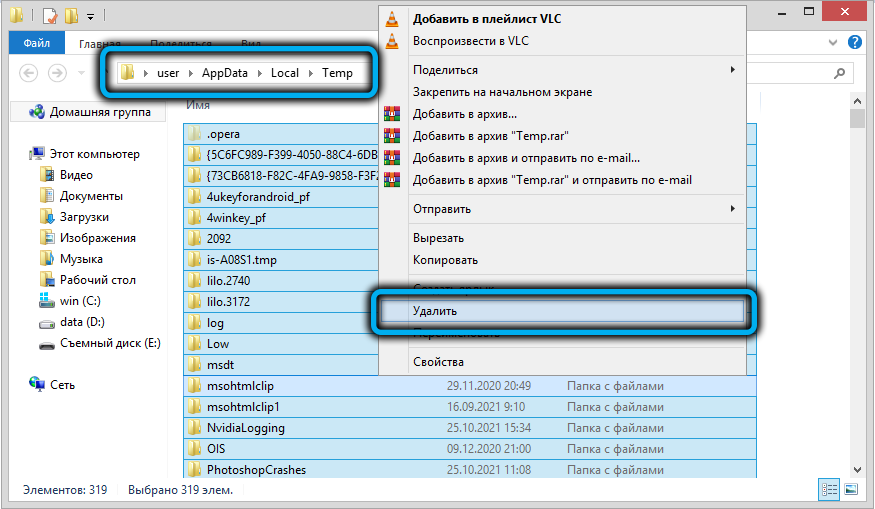Viewport: 875px width, 509px height.
Task: Click the WinRAR icon next to 'Добавить в архив...'
Action: 393,114
